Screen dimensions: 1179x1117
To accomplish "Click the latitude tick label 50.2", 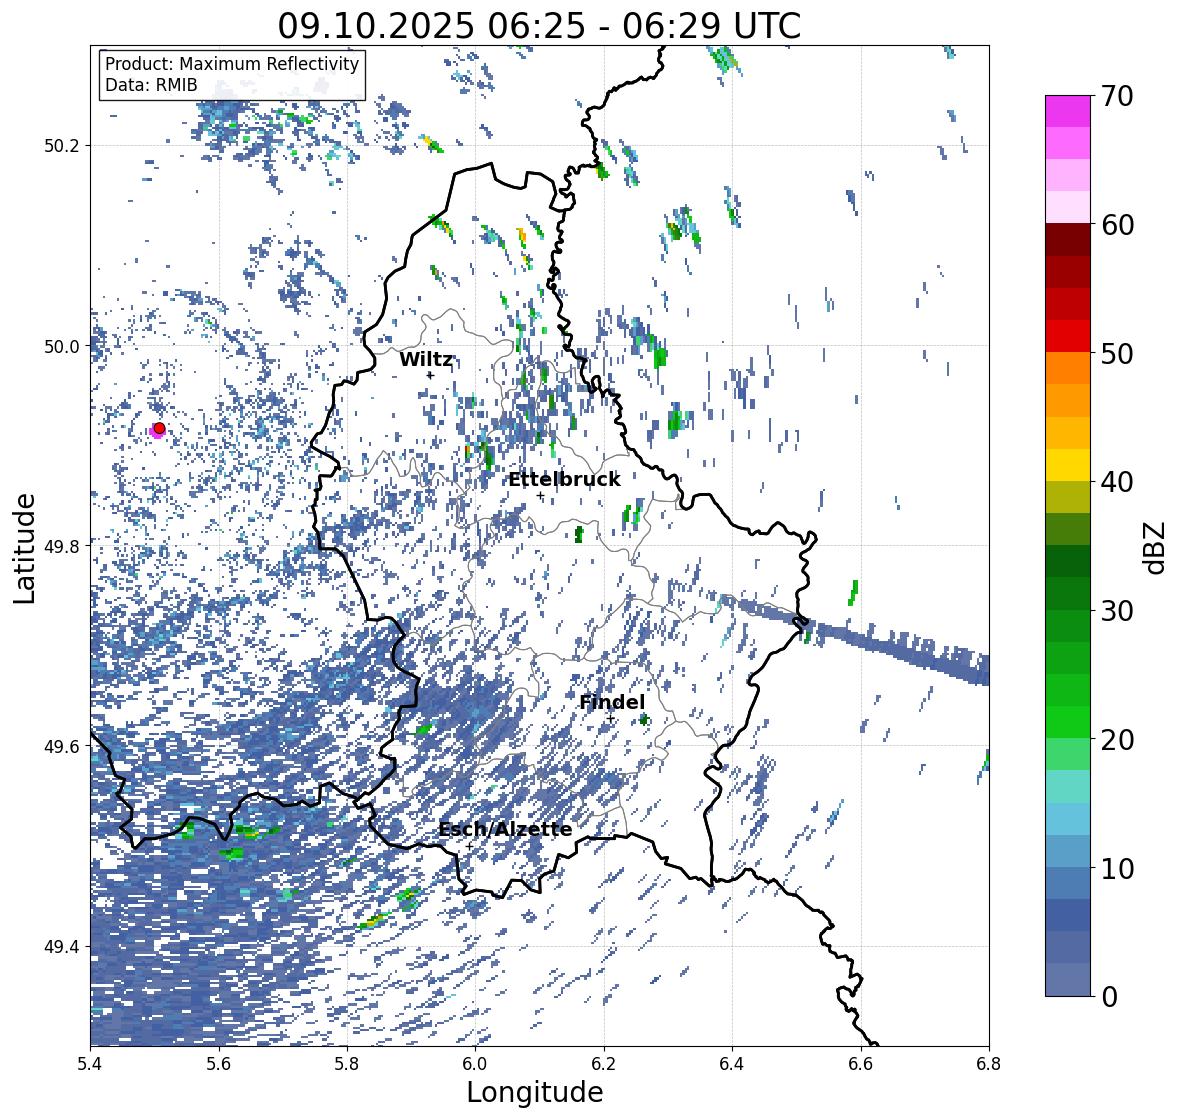I will pyautogui.click(x=61, y=146).
